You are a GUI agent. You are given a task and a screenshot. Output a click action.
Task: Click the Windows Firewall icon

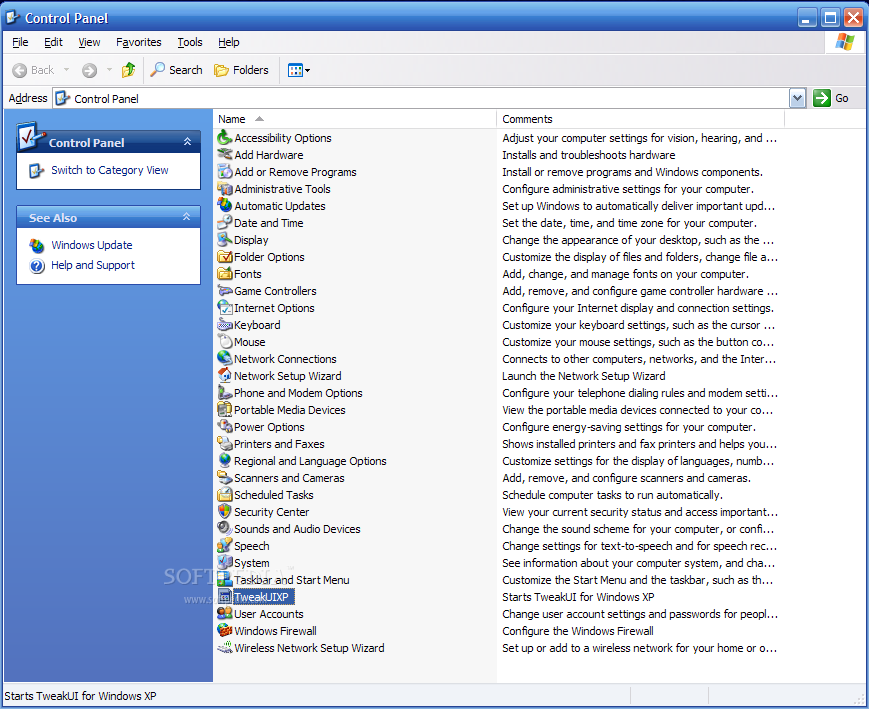[224, 631]
